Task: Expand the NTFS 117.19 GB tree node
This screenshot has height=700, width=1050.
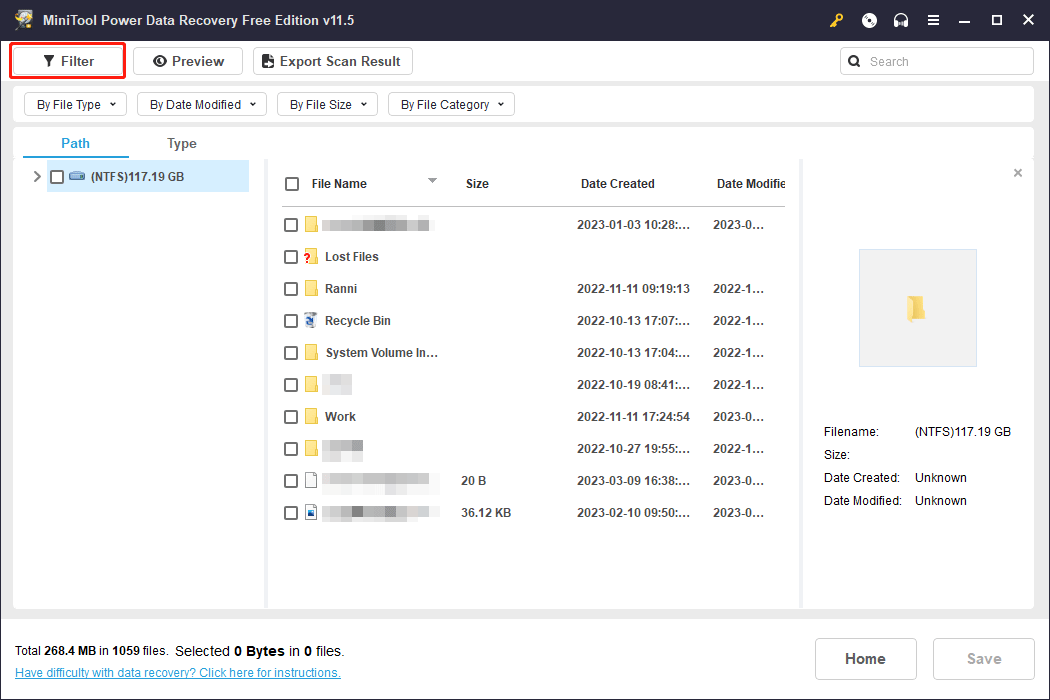Action: 37,176
